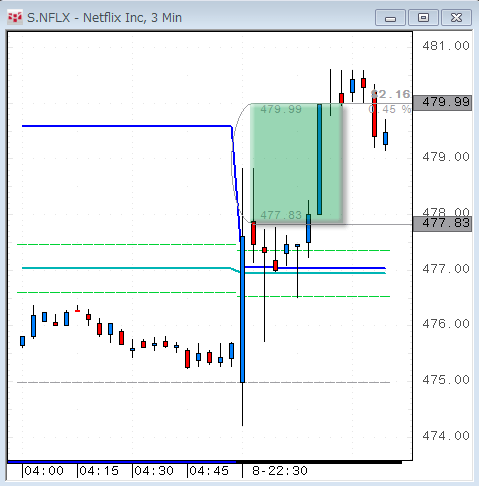Click the 477.00 price axis label
Screen dimensions: 479x486
tap(446, 268)
